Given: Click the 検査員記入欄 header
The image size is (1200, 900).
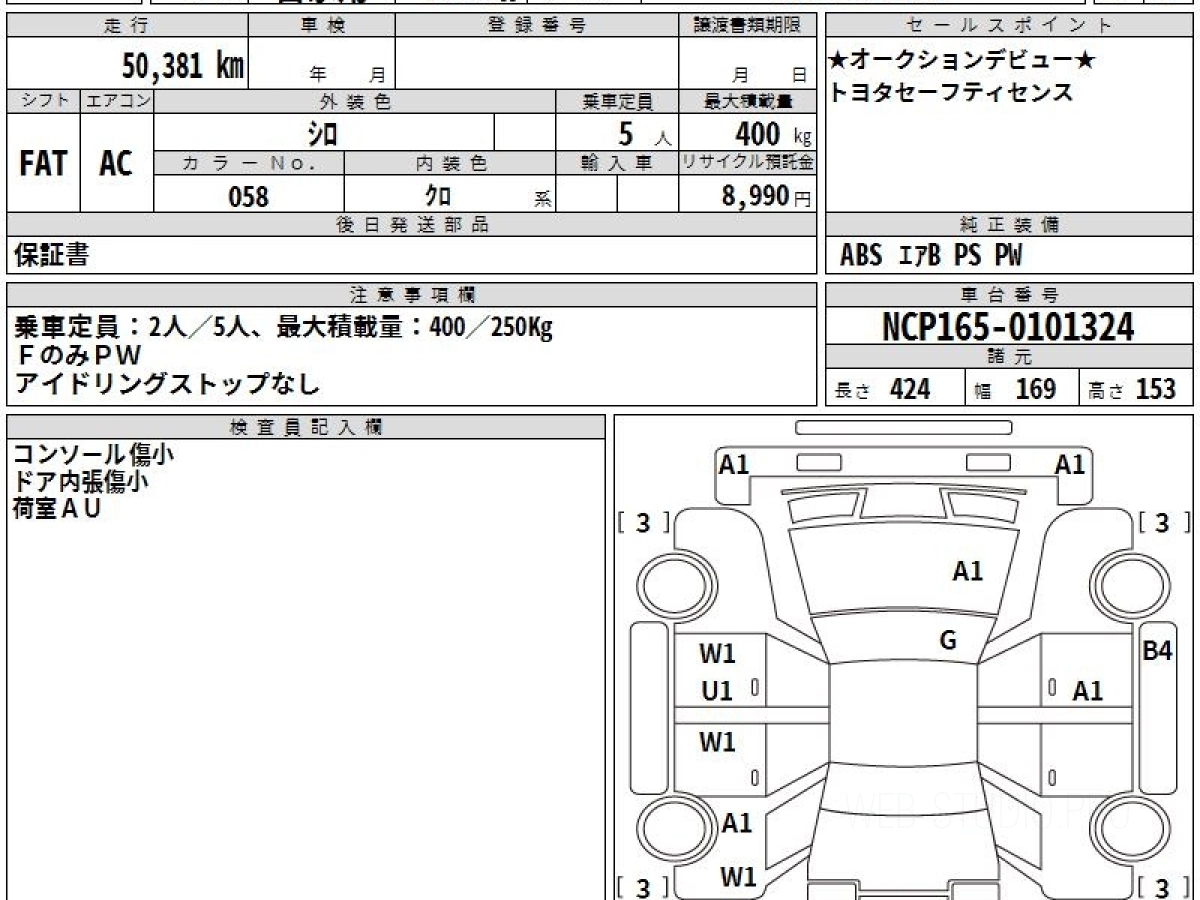Looking at the screenshot, I should tap(306, 427).
